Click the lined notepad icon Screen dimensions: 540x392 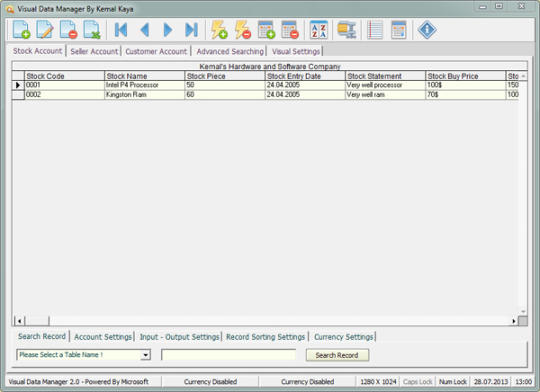375,30
